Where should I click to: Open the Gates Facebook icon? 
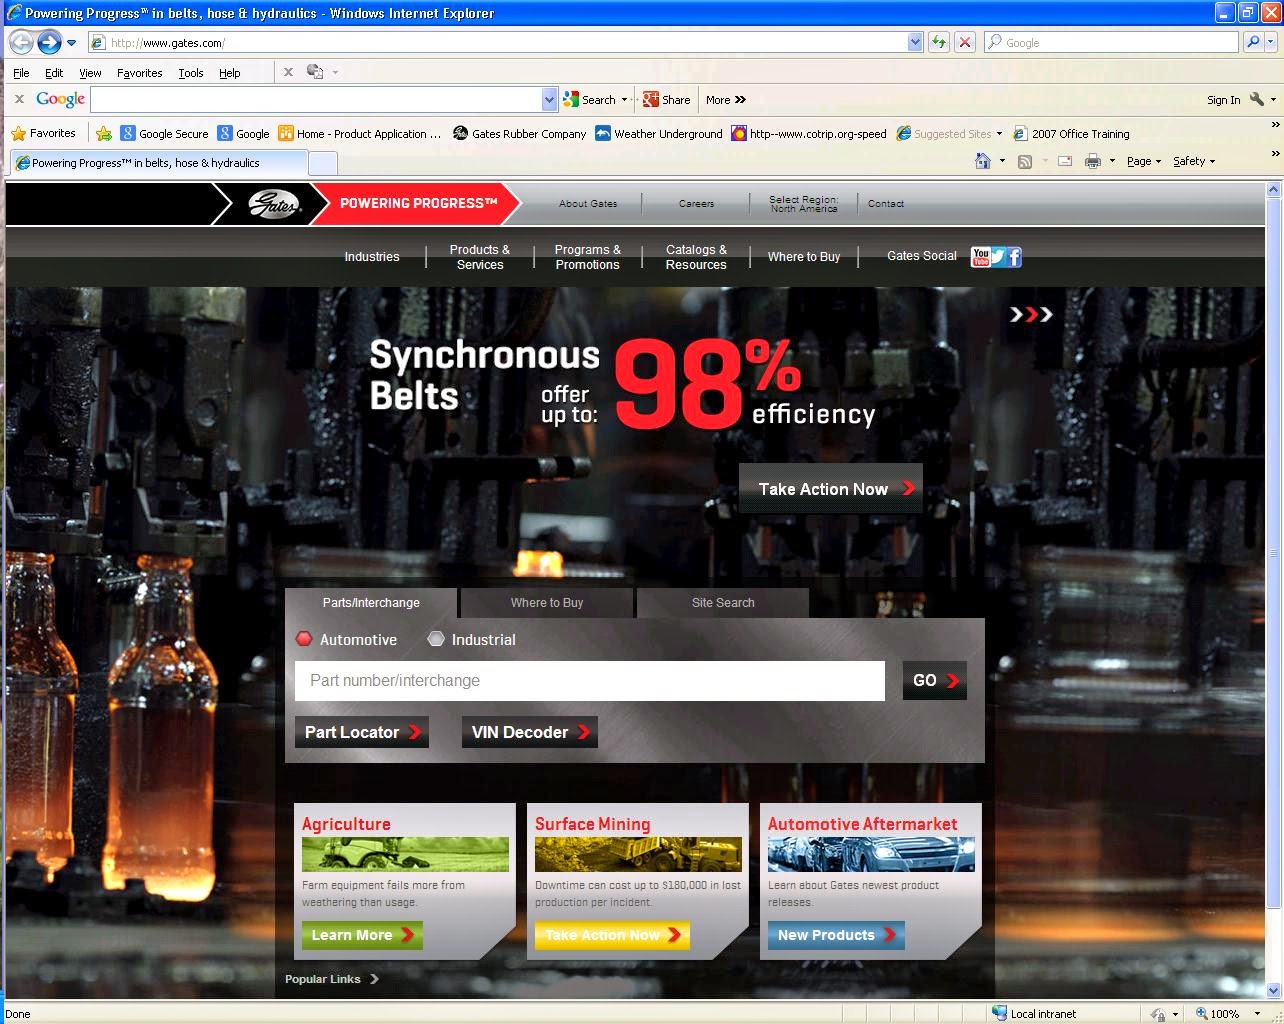pos(1014,257)
